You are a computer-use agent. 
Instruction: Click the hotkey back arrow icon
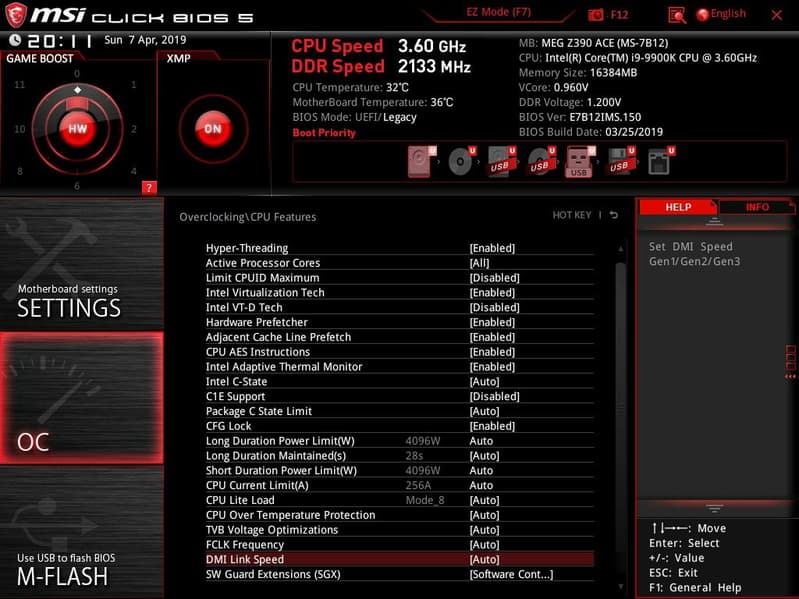[614, 215]
